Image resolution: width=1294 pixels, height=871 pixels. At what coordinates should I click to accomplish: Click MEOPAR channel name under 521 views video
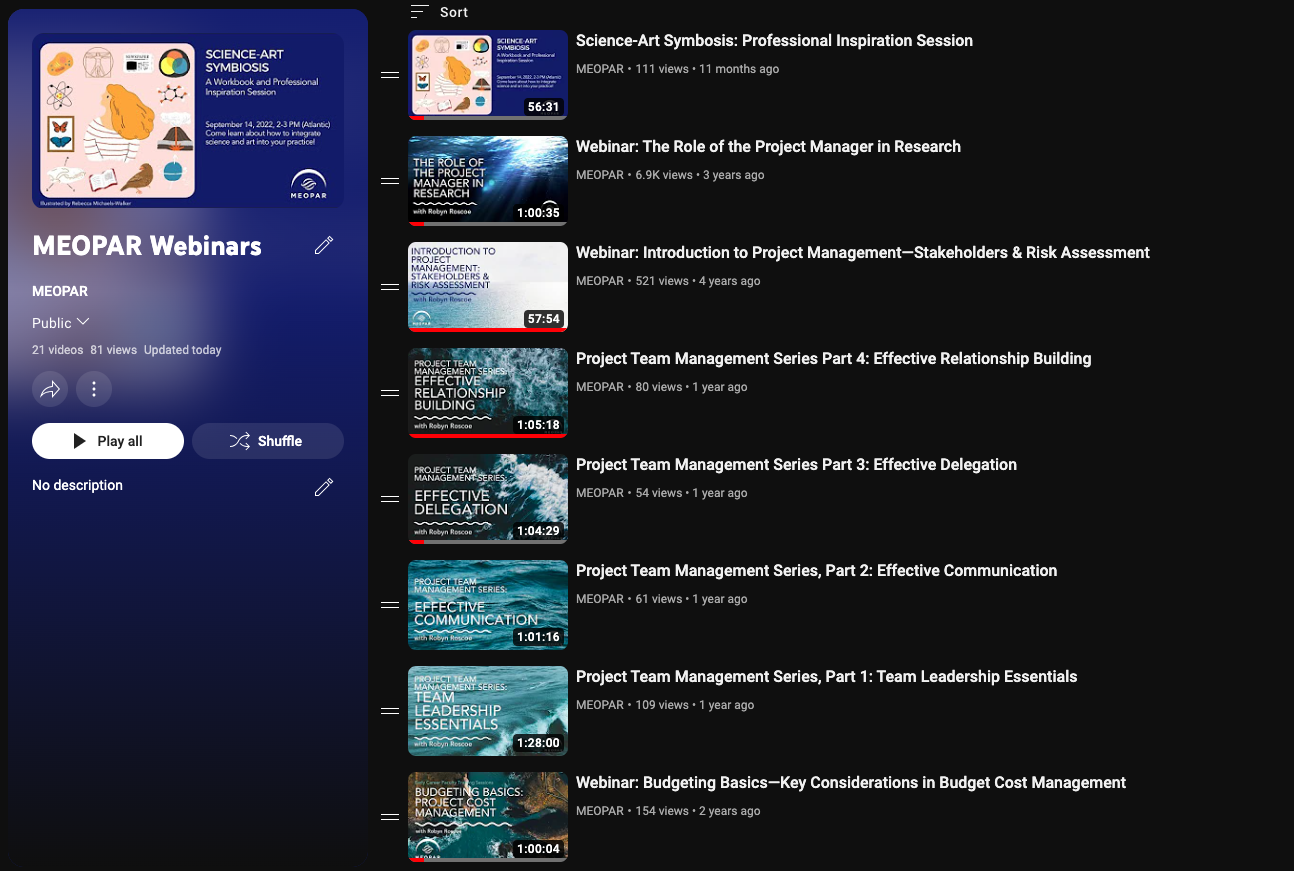click(x=600, y=281)
